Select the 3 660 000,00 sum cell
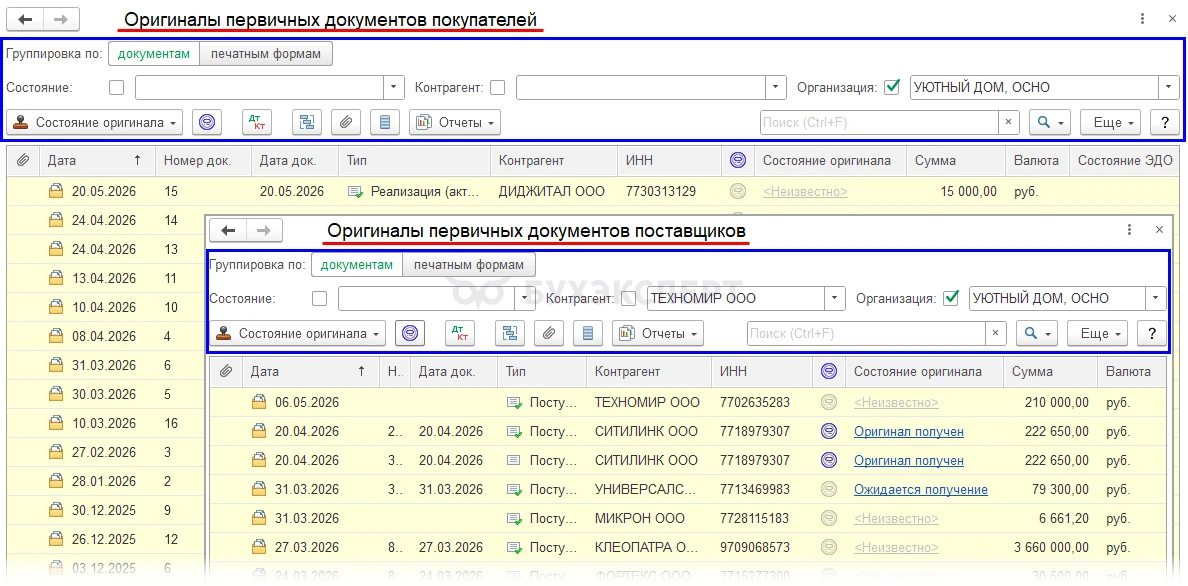The height and width of the screenshot is (586, 1188). click(x=1050, y=547)
